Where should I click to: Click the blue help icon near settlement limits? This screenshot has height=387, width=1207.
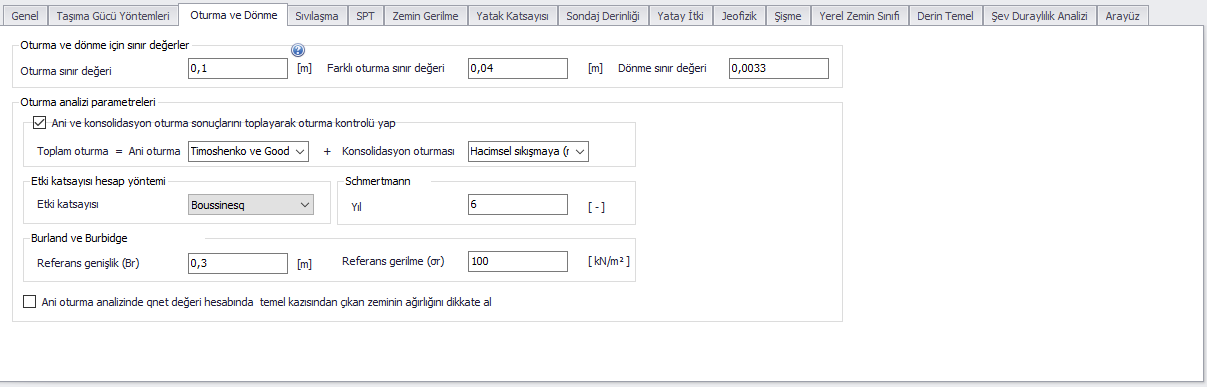(x=297, y=51)
